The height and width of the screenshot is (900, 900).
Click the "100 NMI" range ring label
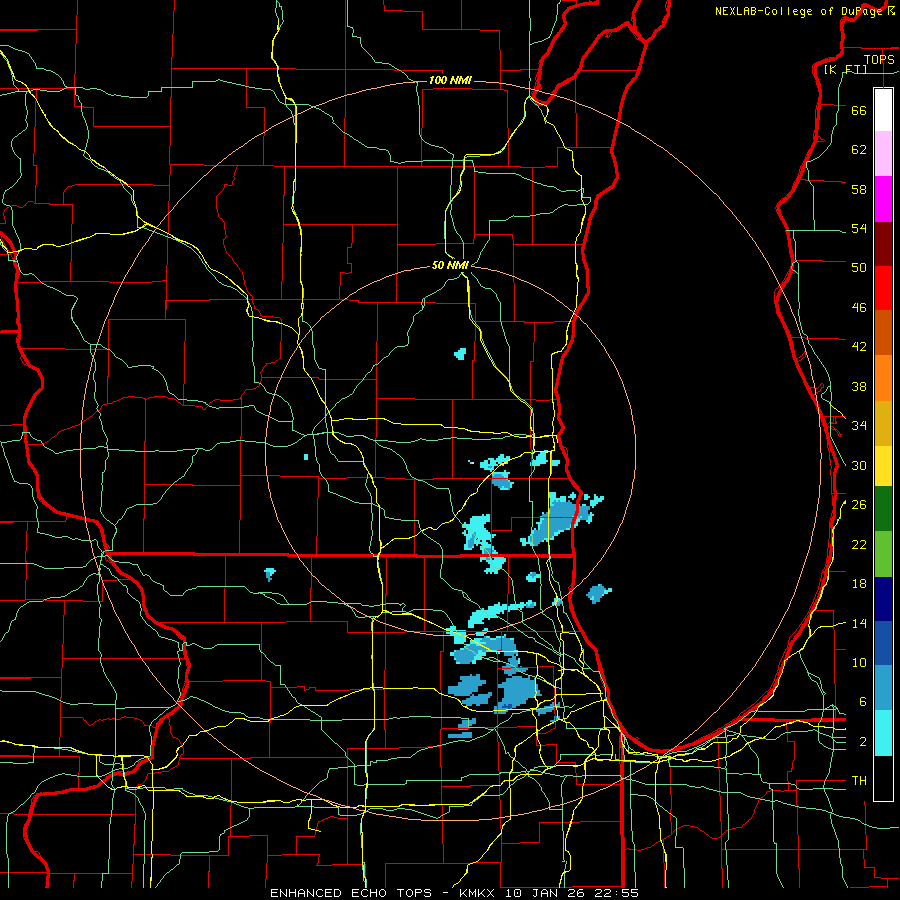pyautogui.click(x=450, y=80)
